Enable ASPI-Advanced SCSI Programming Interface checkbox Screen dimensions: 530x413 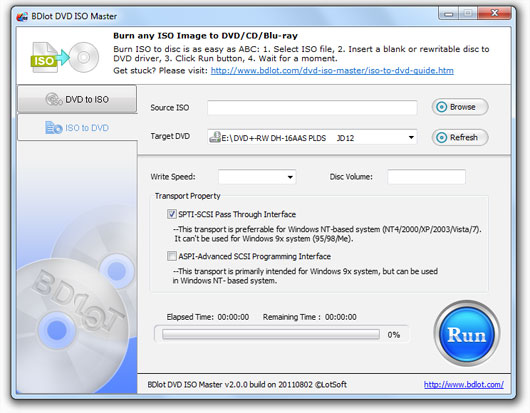172,256
